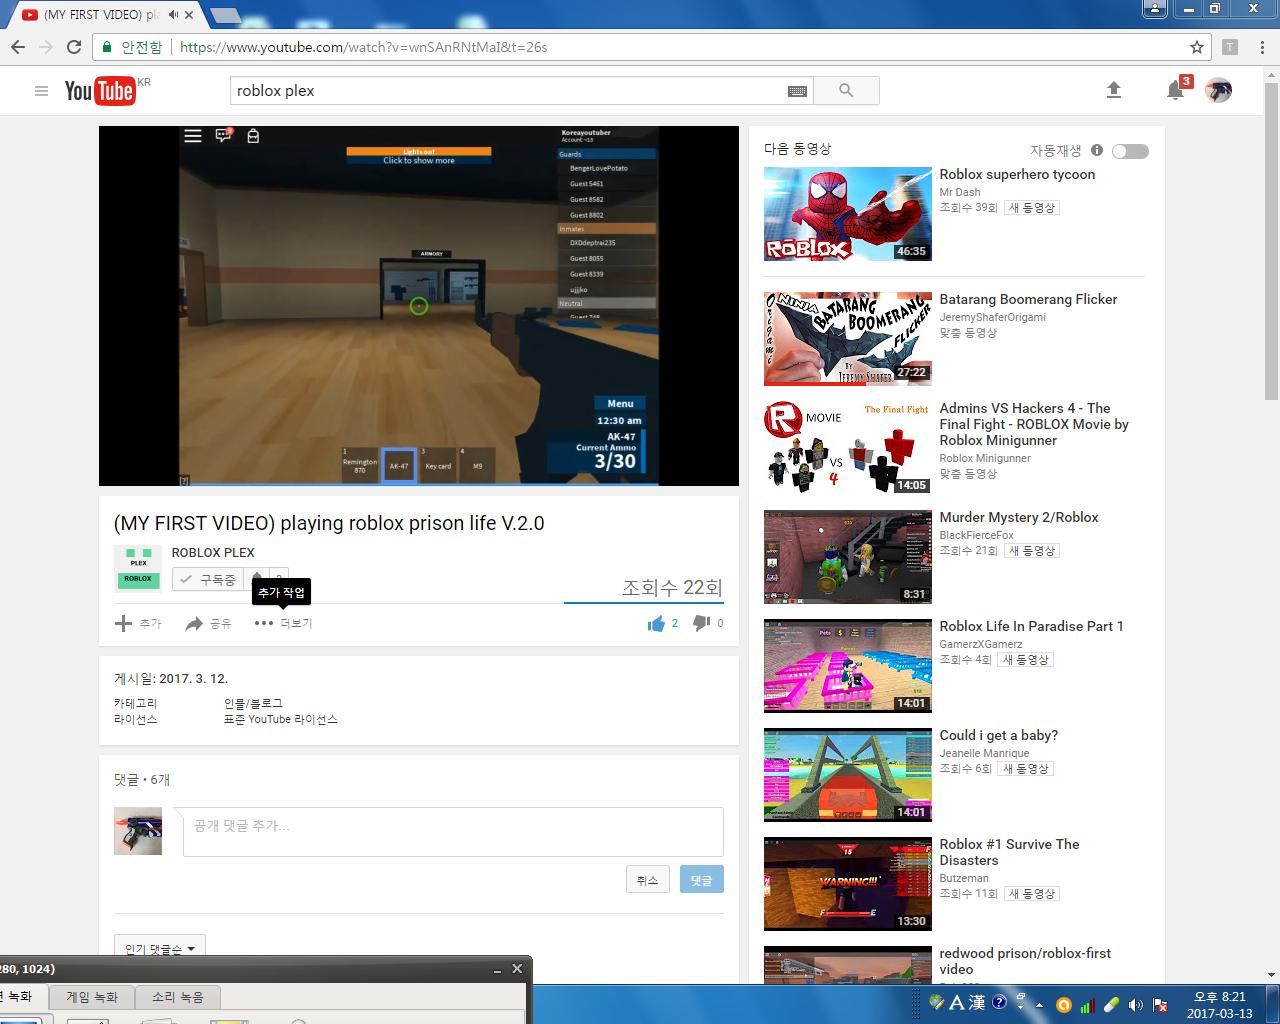Open the Mr Dash channel link
The height and width of the screenshot is (1024, 1280).
(959, 192)
